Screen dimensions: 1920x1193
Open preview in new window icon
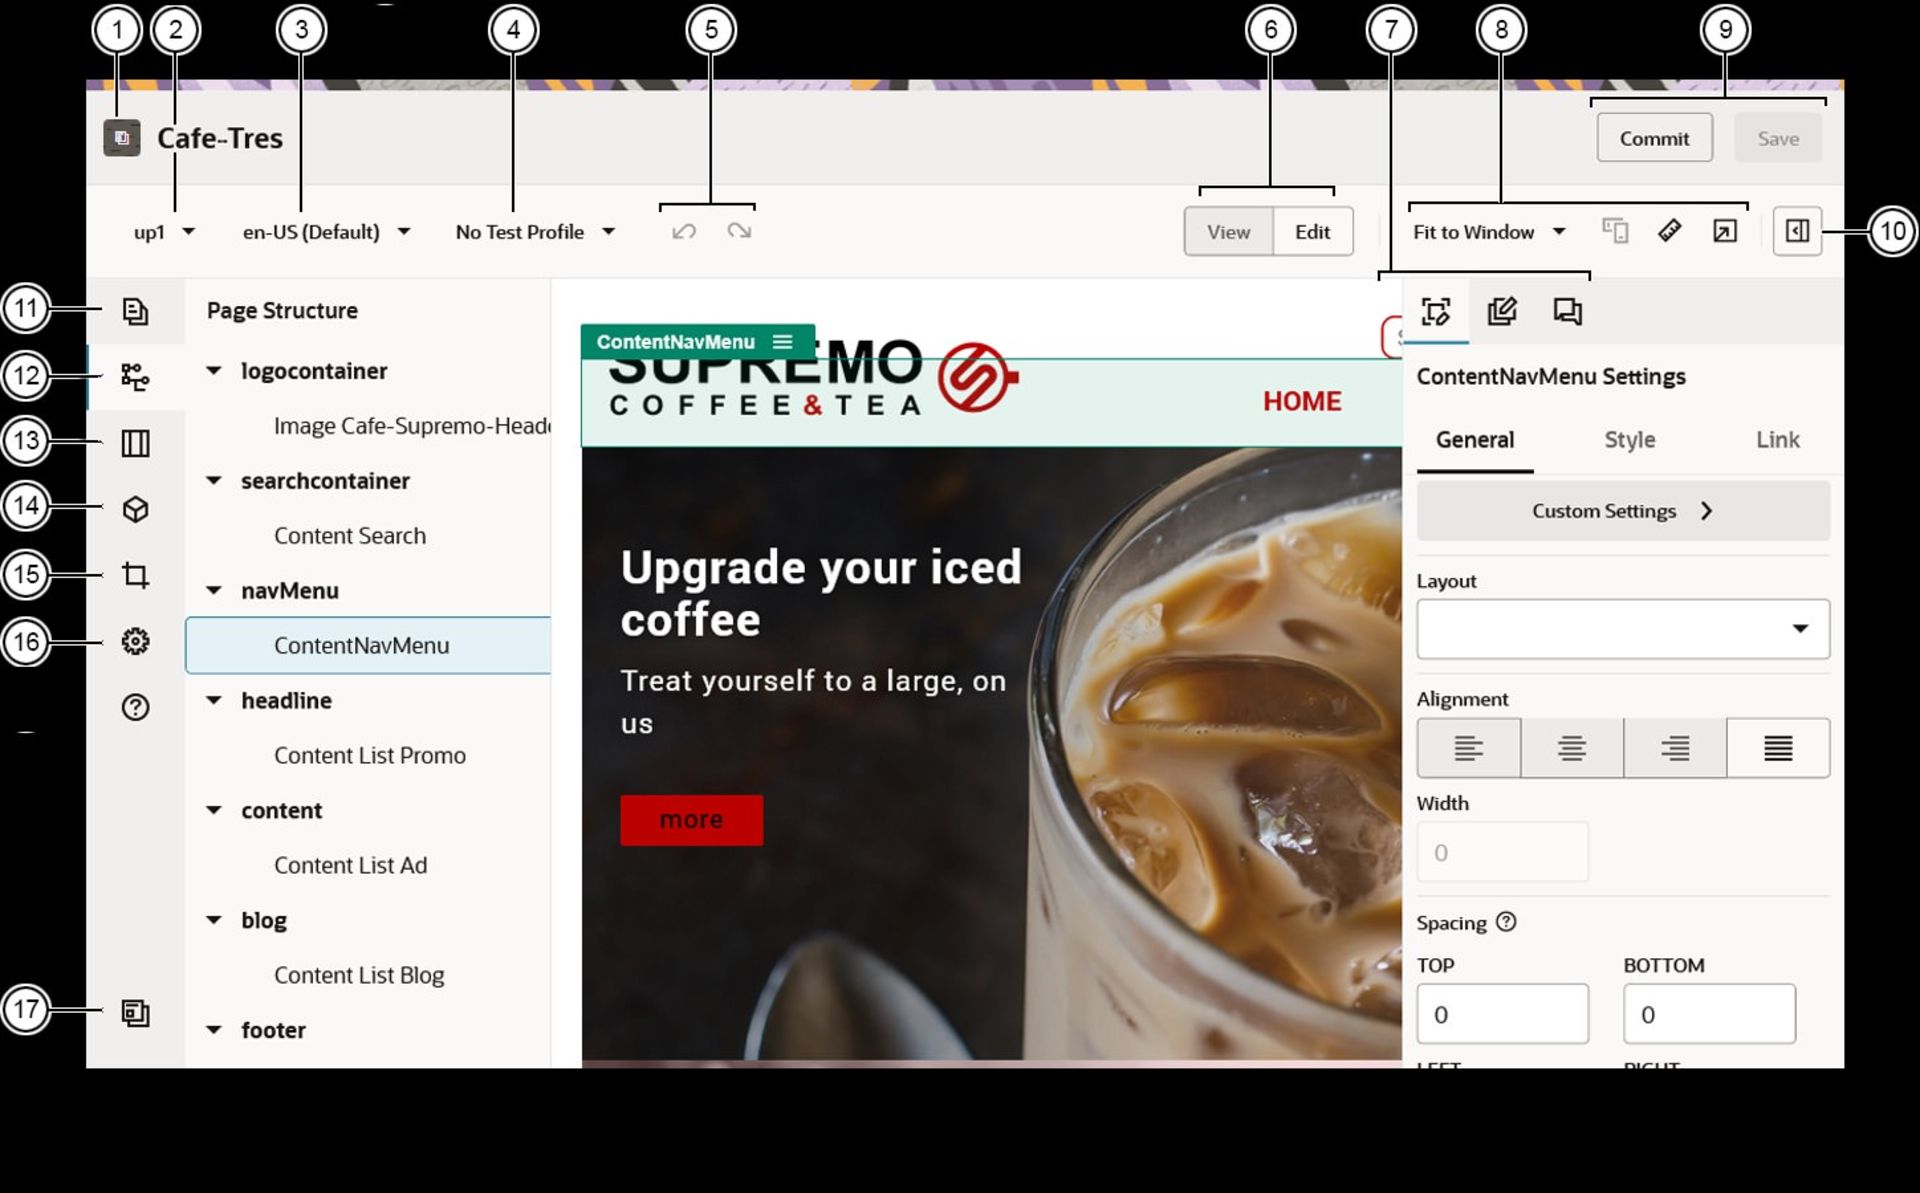click(x=1724, y=231)
